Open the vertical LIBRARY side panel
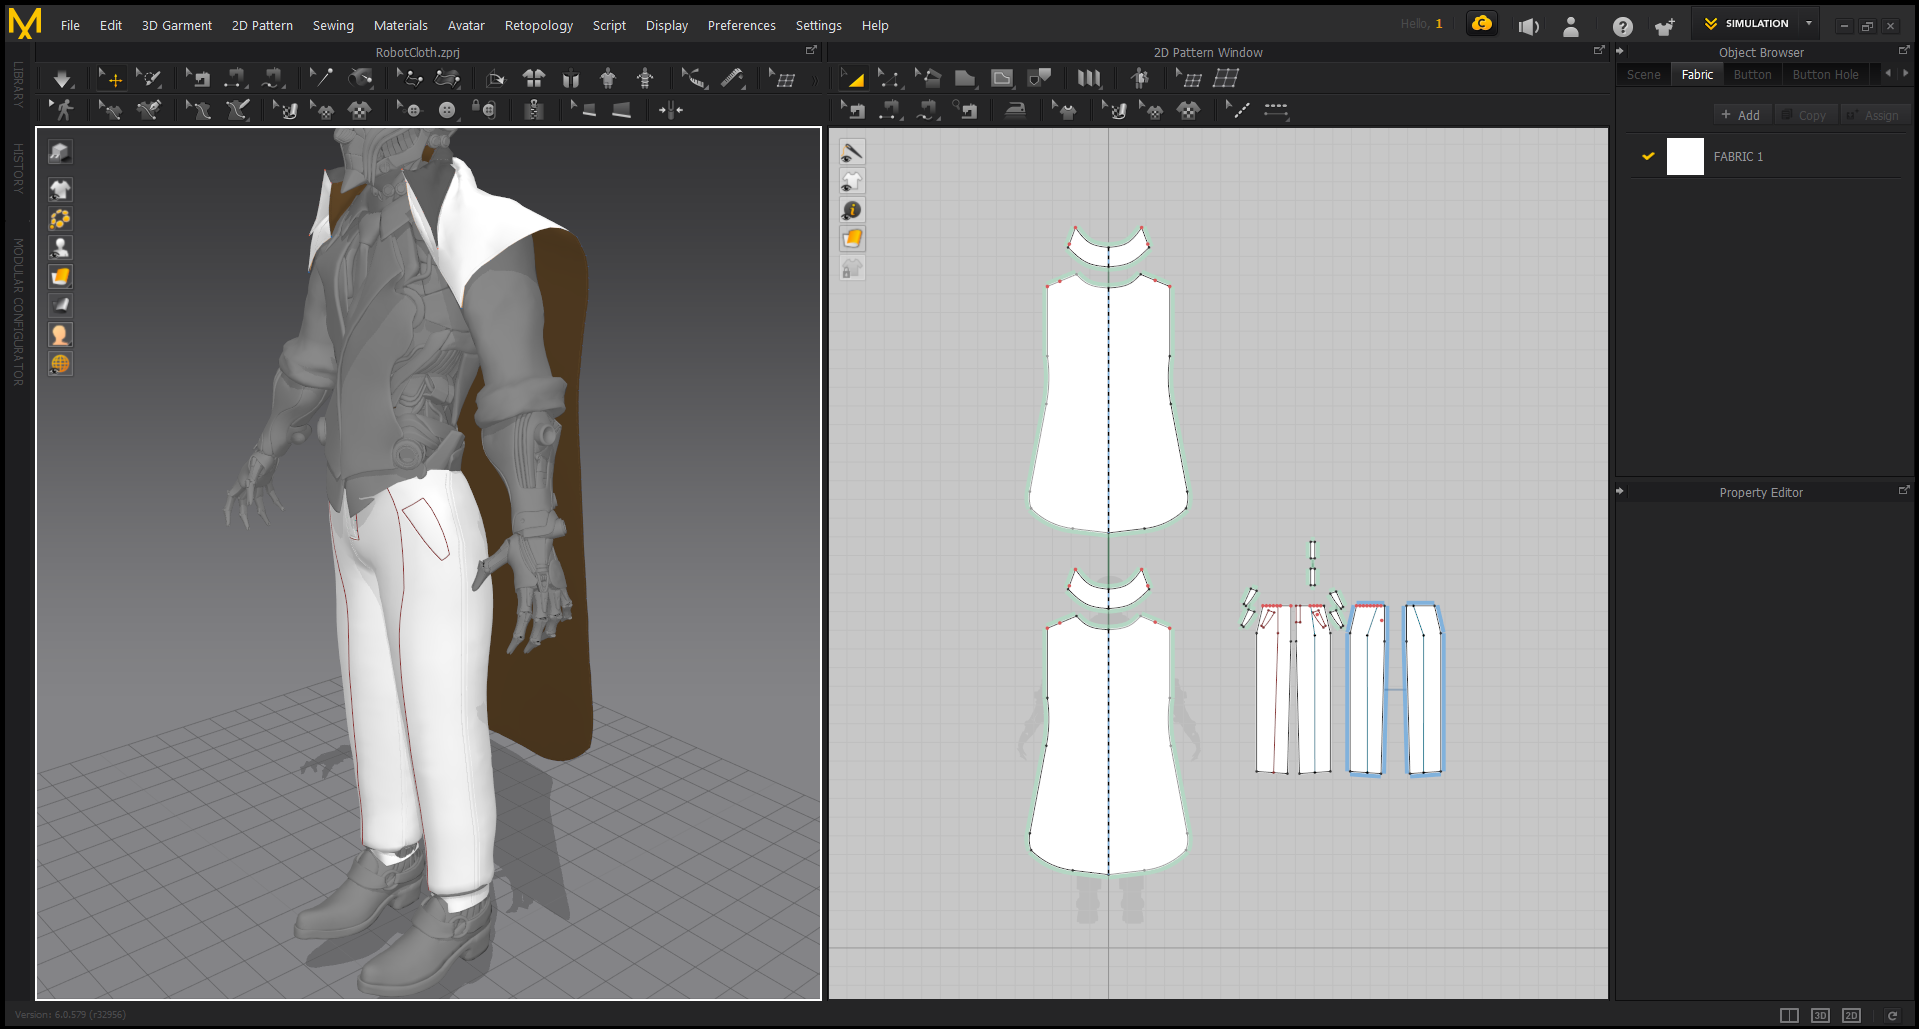 click(18, 85)
